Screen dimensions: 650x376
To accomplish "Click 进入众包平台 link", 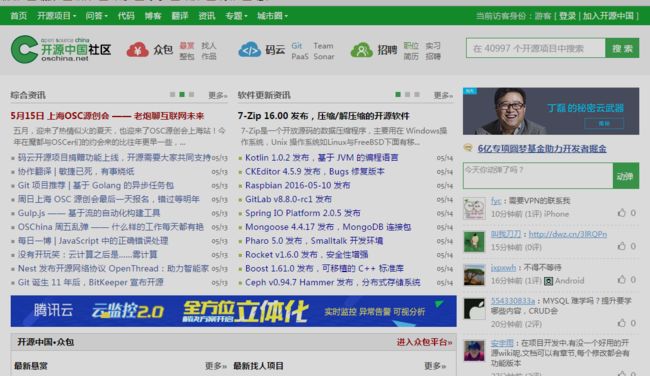I will (x=424, y=342).
